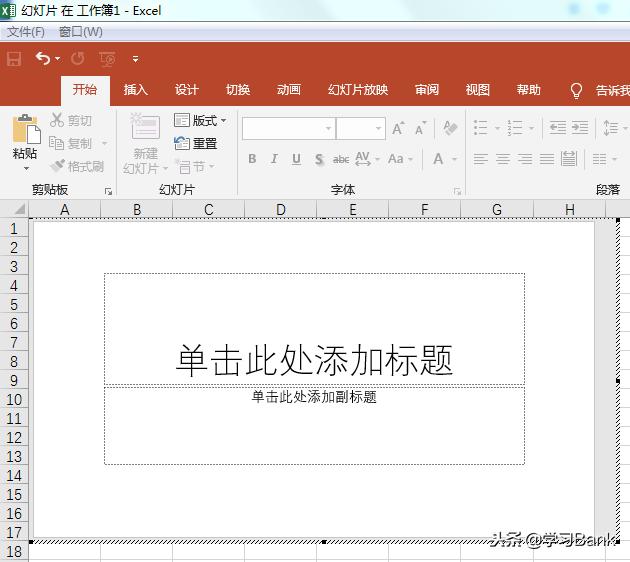Switch to the 审阅 ribbon tab
This screenshot has height=562, width=630.
point(427,89)
